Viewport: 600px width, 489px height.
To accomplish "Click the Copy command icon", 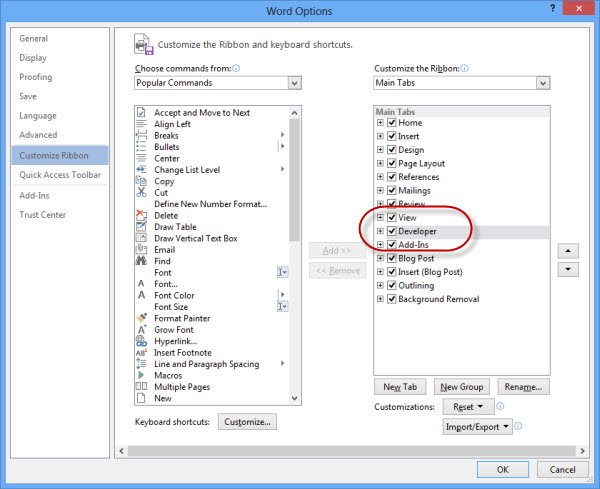I will pyautogui.click(x=141, y=181).
